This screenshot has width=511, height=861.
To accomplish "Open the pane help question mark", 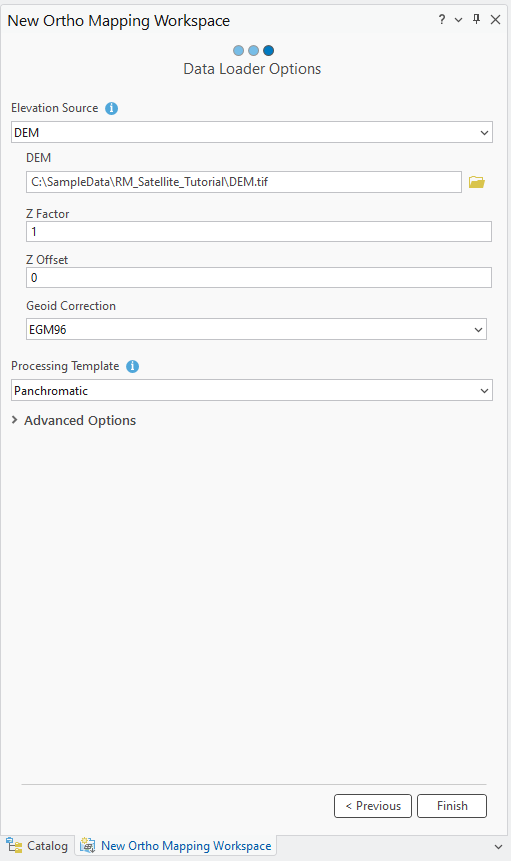I will tap(442, 20).
